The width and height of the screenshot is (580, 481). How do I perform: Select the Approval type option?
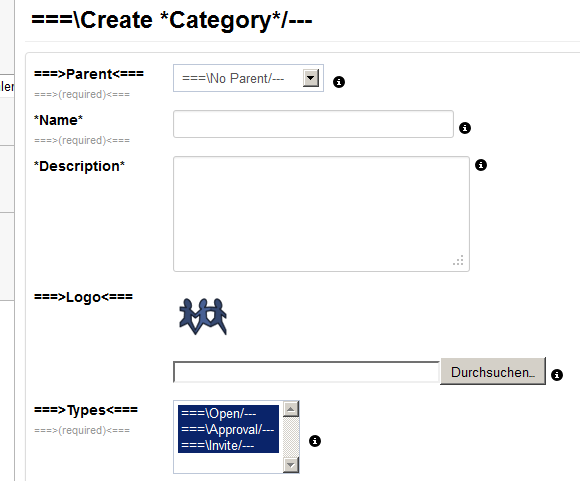click(228, 429)
